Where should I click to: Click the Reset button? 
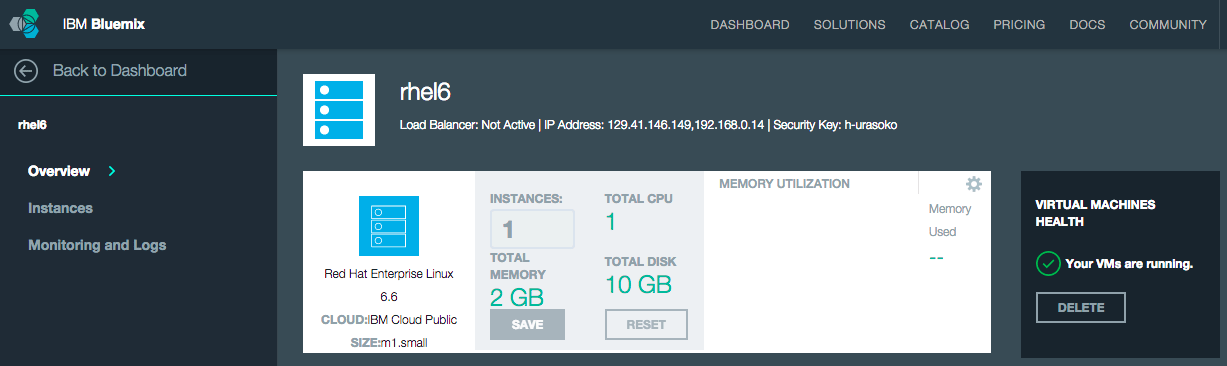point(646,325)
